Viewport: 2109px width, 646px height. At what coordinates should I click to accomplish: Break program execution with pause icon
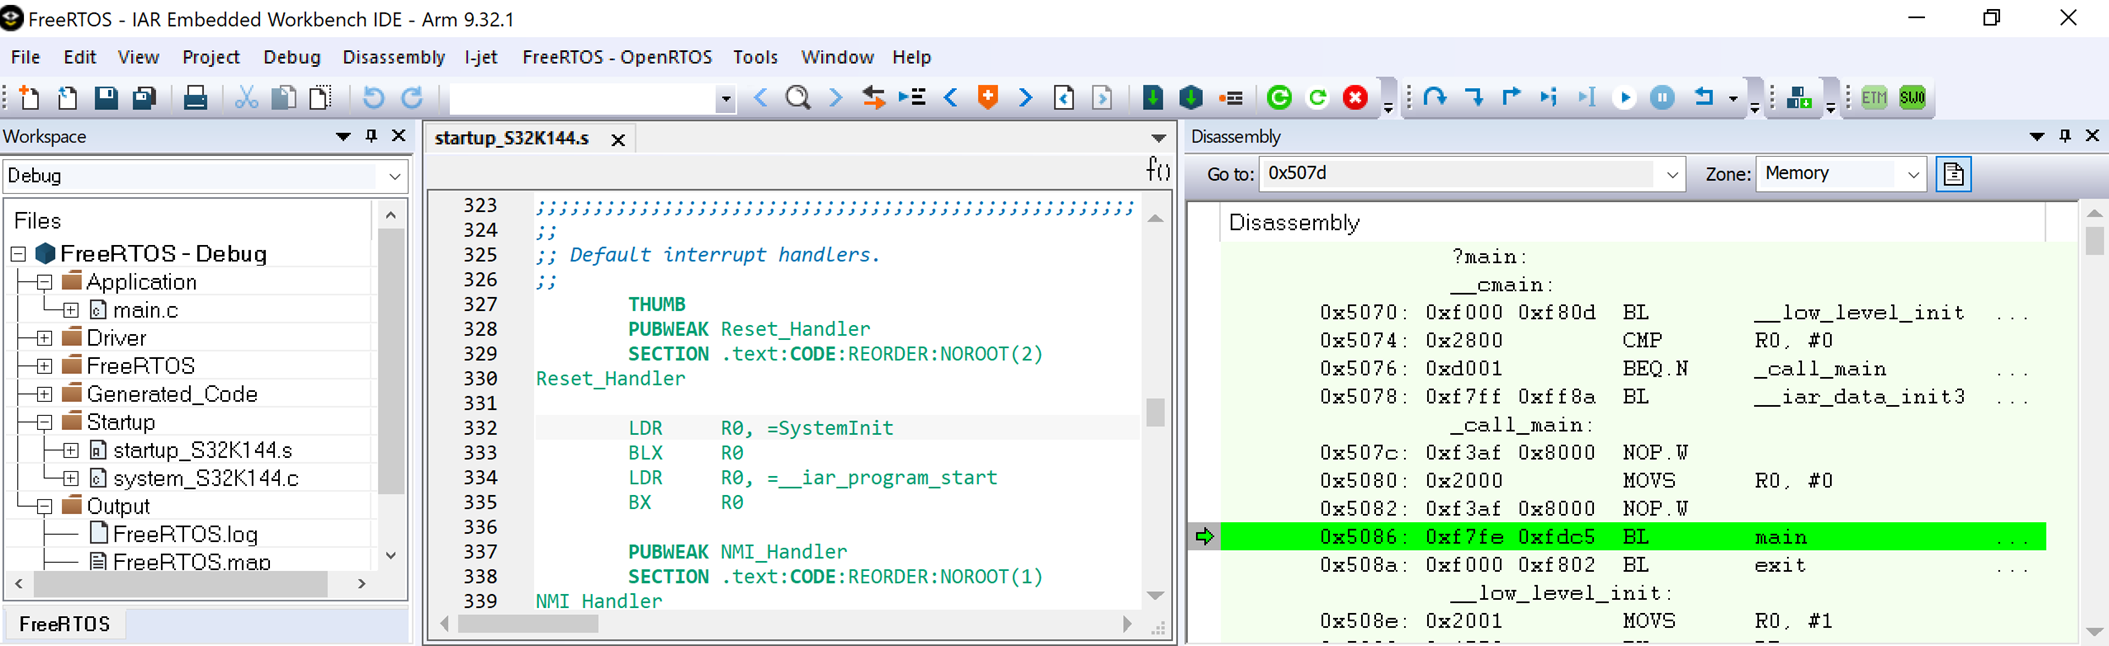(x=1662, y=97)
